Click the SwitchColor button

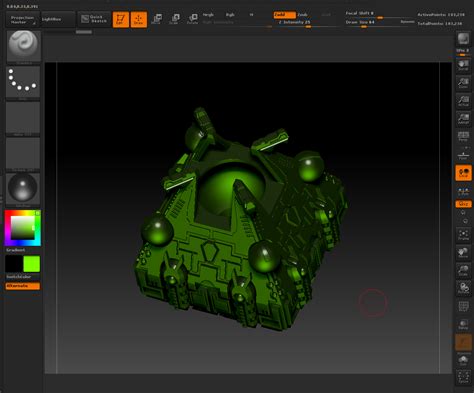pos(19,277)
